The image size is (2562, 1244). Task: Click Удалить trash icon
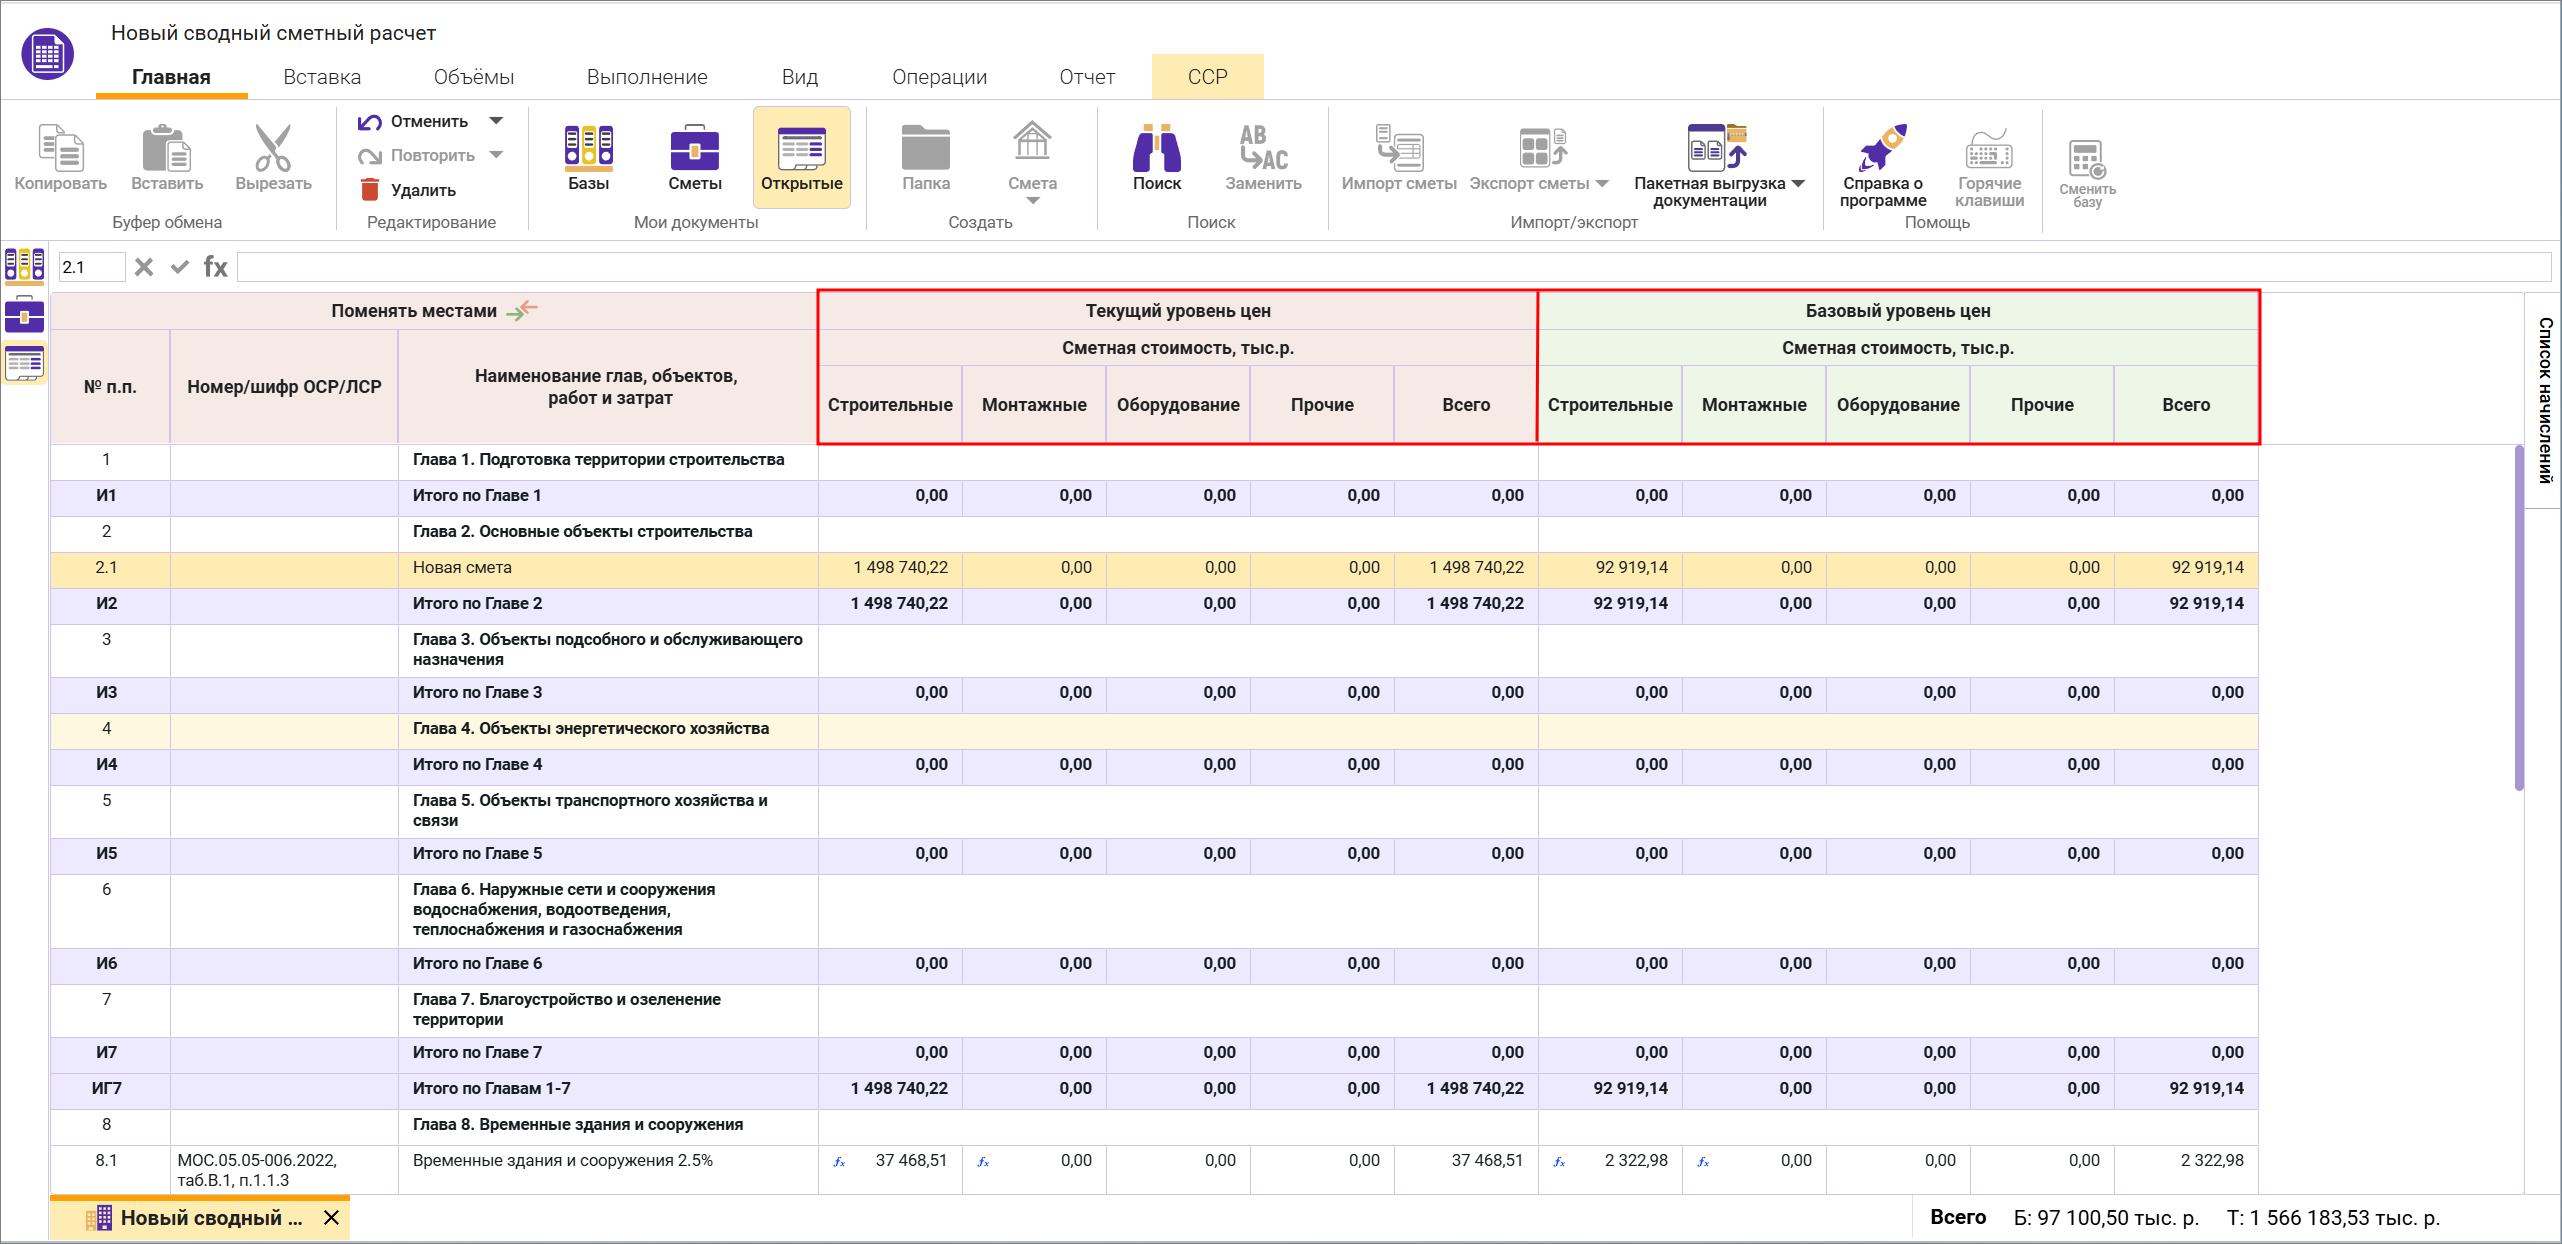pyautogui.click(x=370, y=190)
